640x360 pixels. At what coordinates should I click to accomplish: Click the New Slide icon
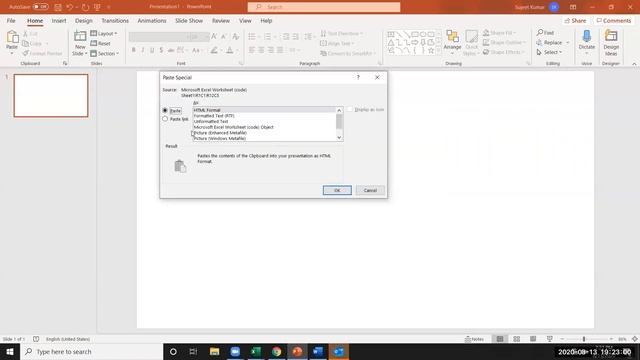click(80, 37)
